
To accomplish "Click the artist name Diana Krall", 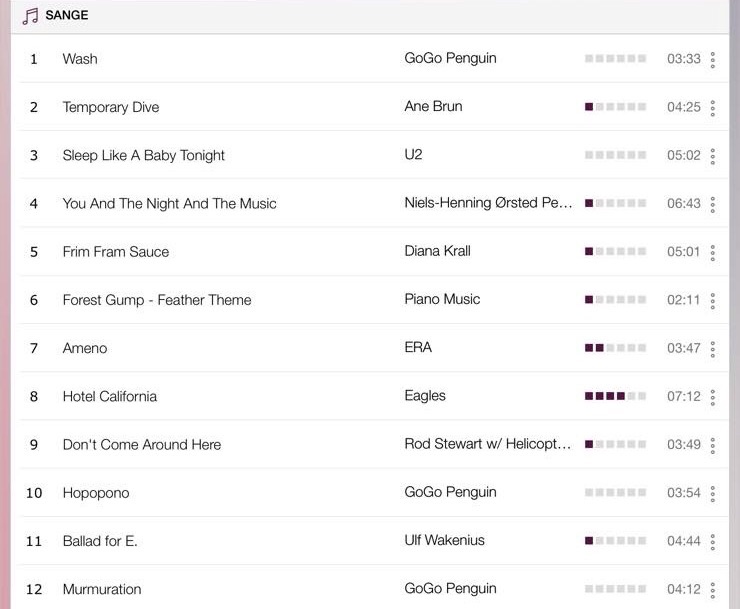I will (x=437, y=251).
